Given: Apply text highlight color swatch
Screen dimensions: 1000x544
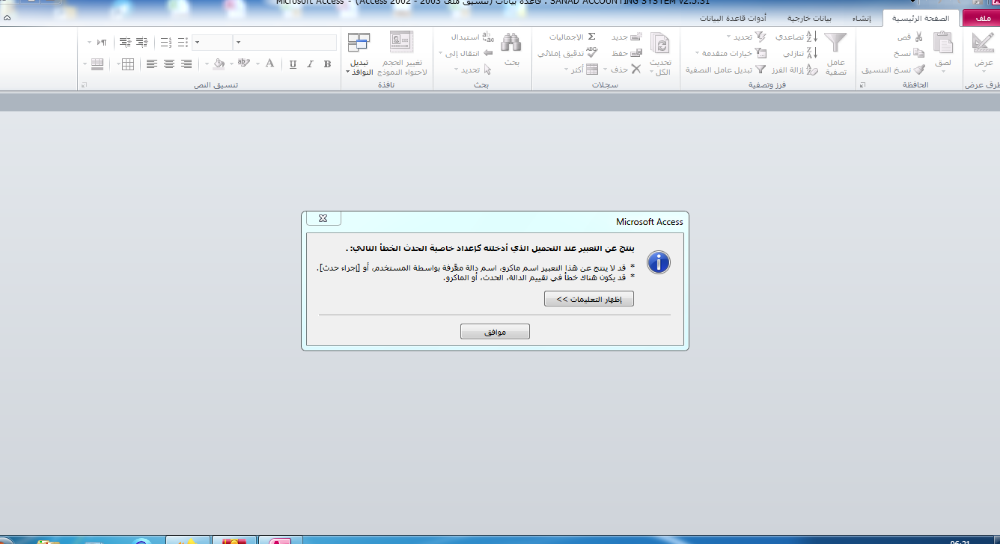Looking at the screenshot, I should coord(243,64).
